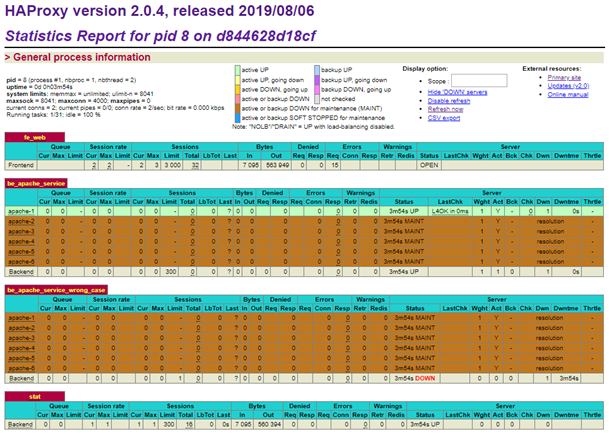The height and width of the screenshot is (436, 609).
Task: Open the Online manual link
Action: pos(568,94)
